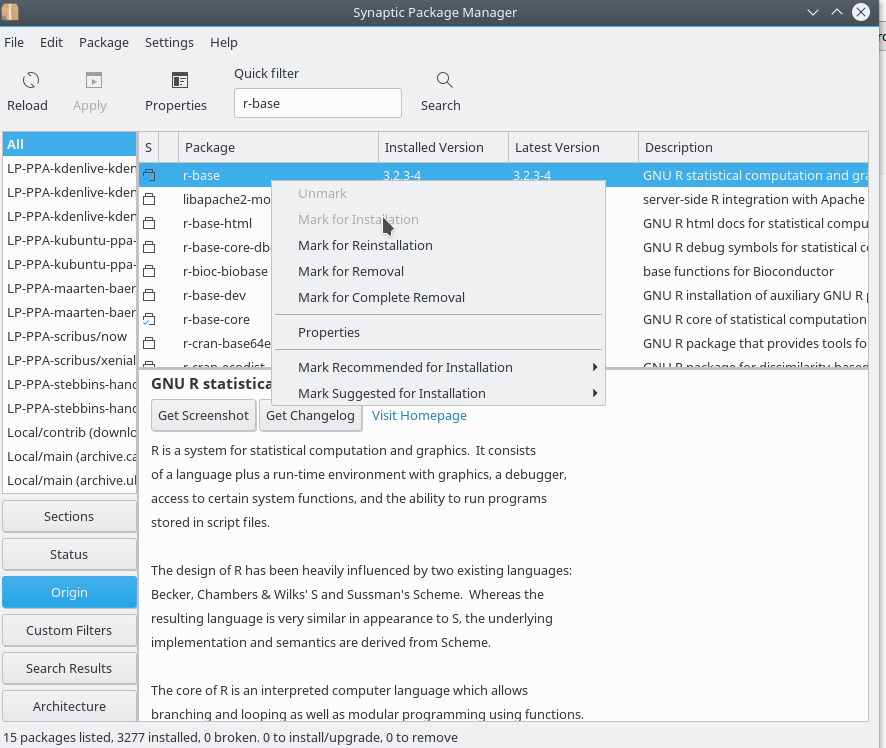Screen dimensions: 886x748
Task: Click r-base installed version 3.2.3-4
Action: (402, 175)
